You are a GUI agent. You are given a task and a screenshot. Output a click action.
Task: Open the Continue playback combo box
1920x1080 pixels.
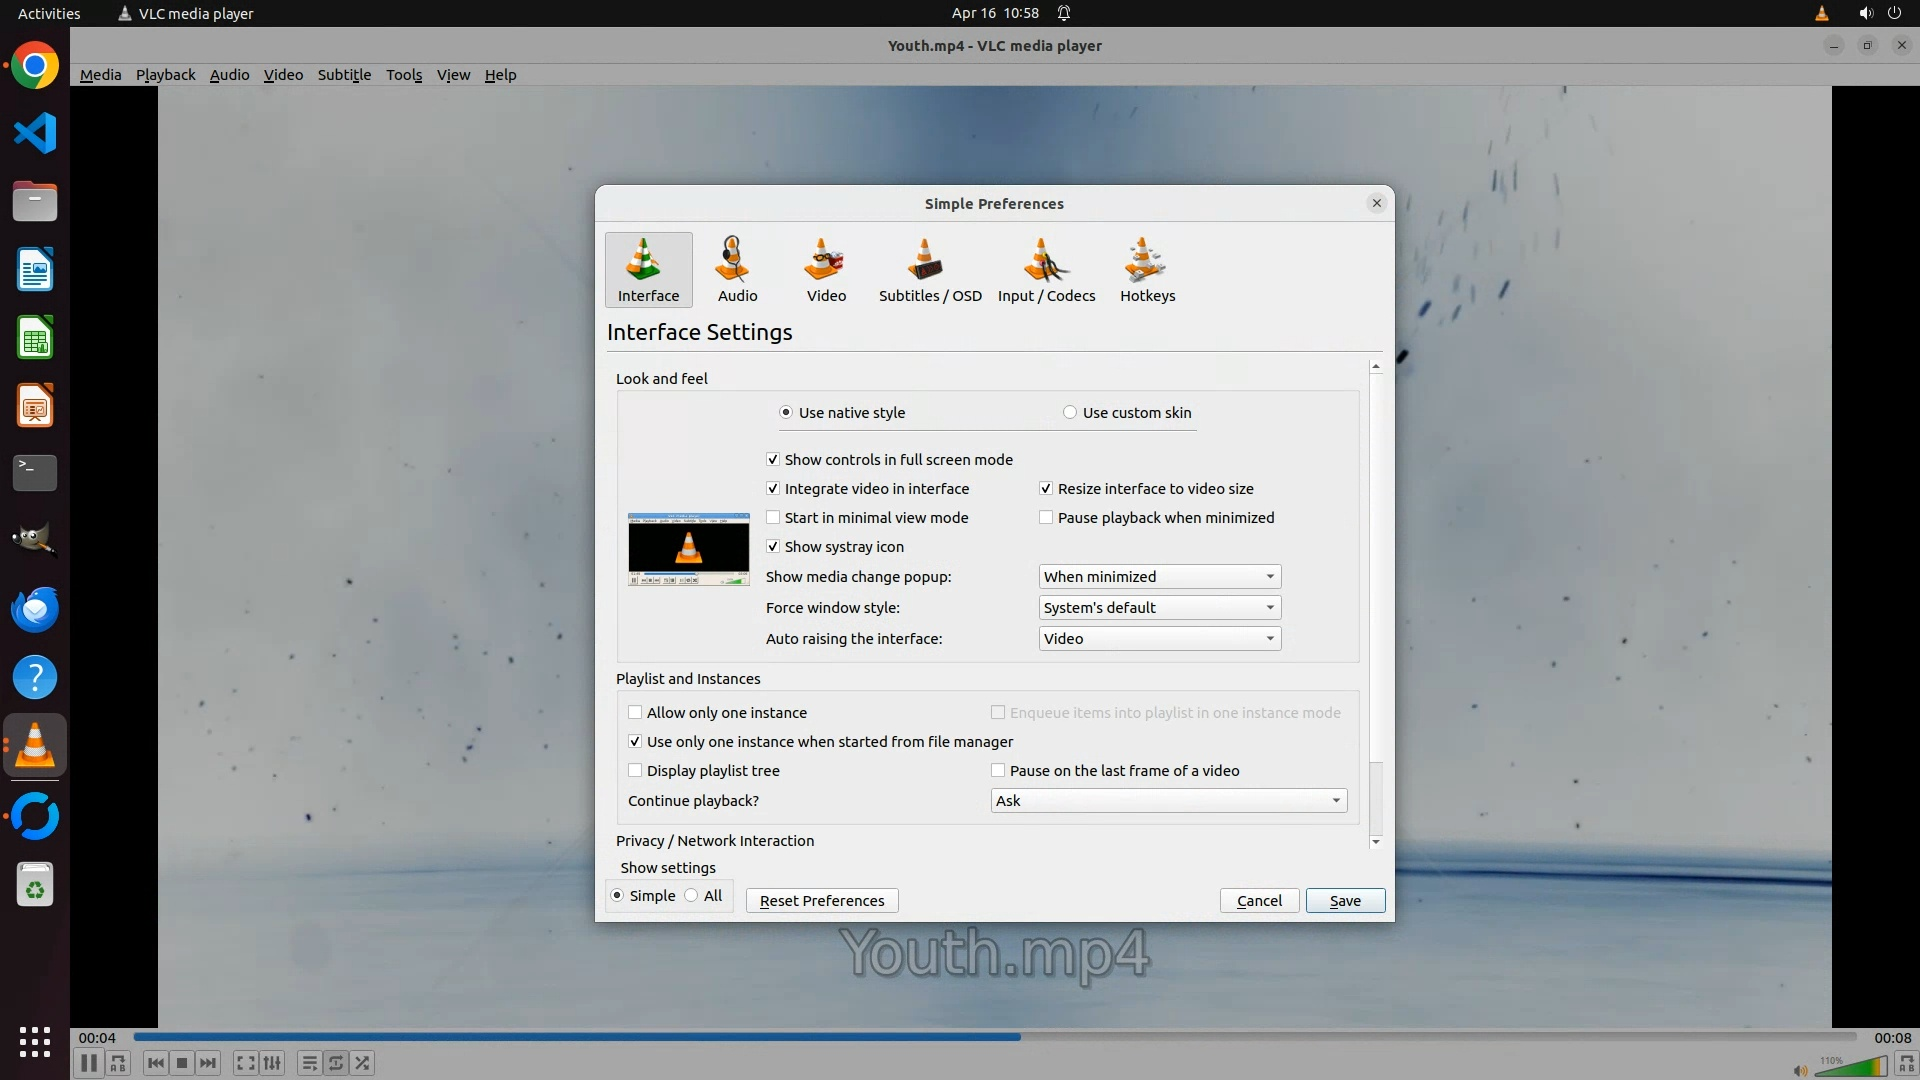pos(1168,801)
